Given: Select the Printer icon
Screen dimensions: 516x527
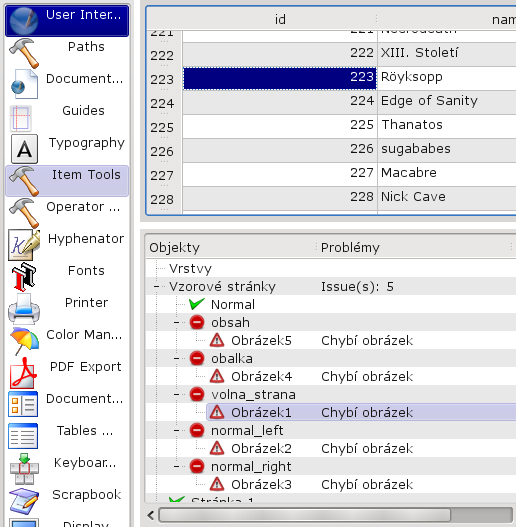Looking at the screenshot, I should (24, 309).
